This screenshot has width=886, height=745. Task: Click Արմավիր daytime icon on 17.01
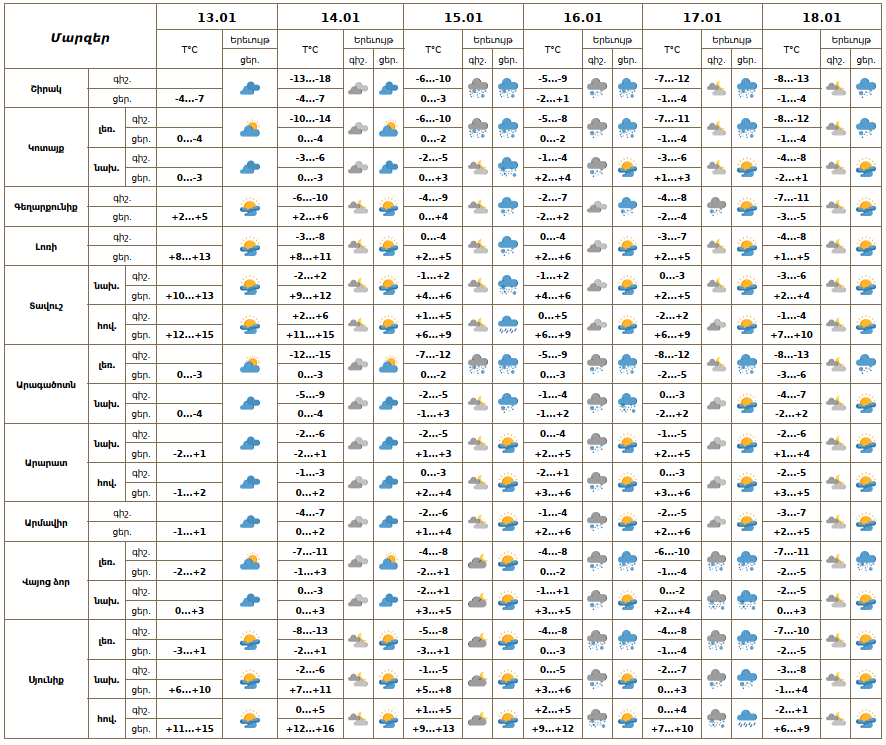(x=746, y=522)
